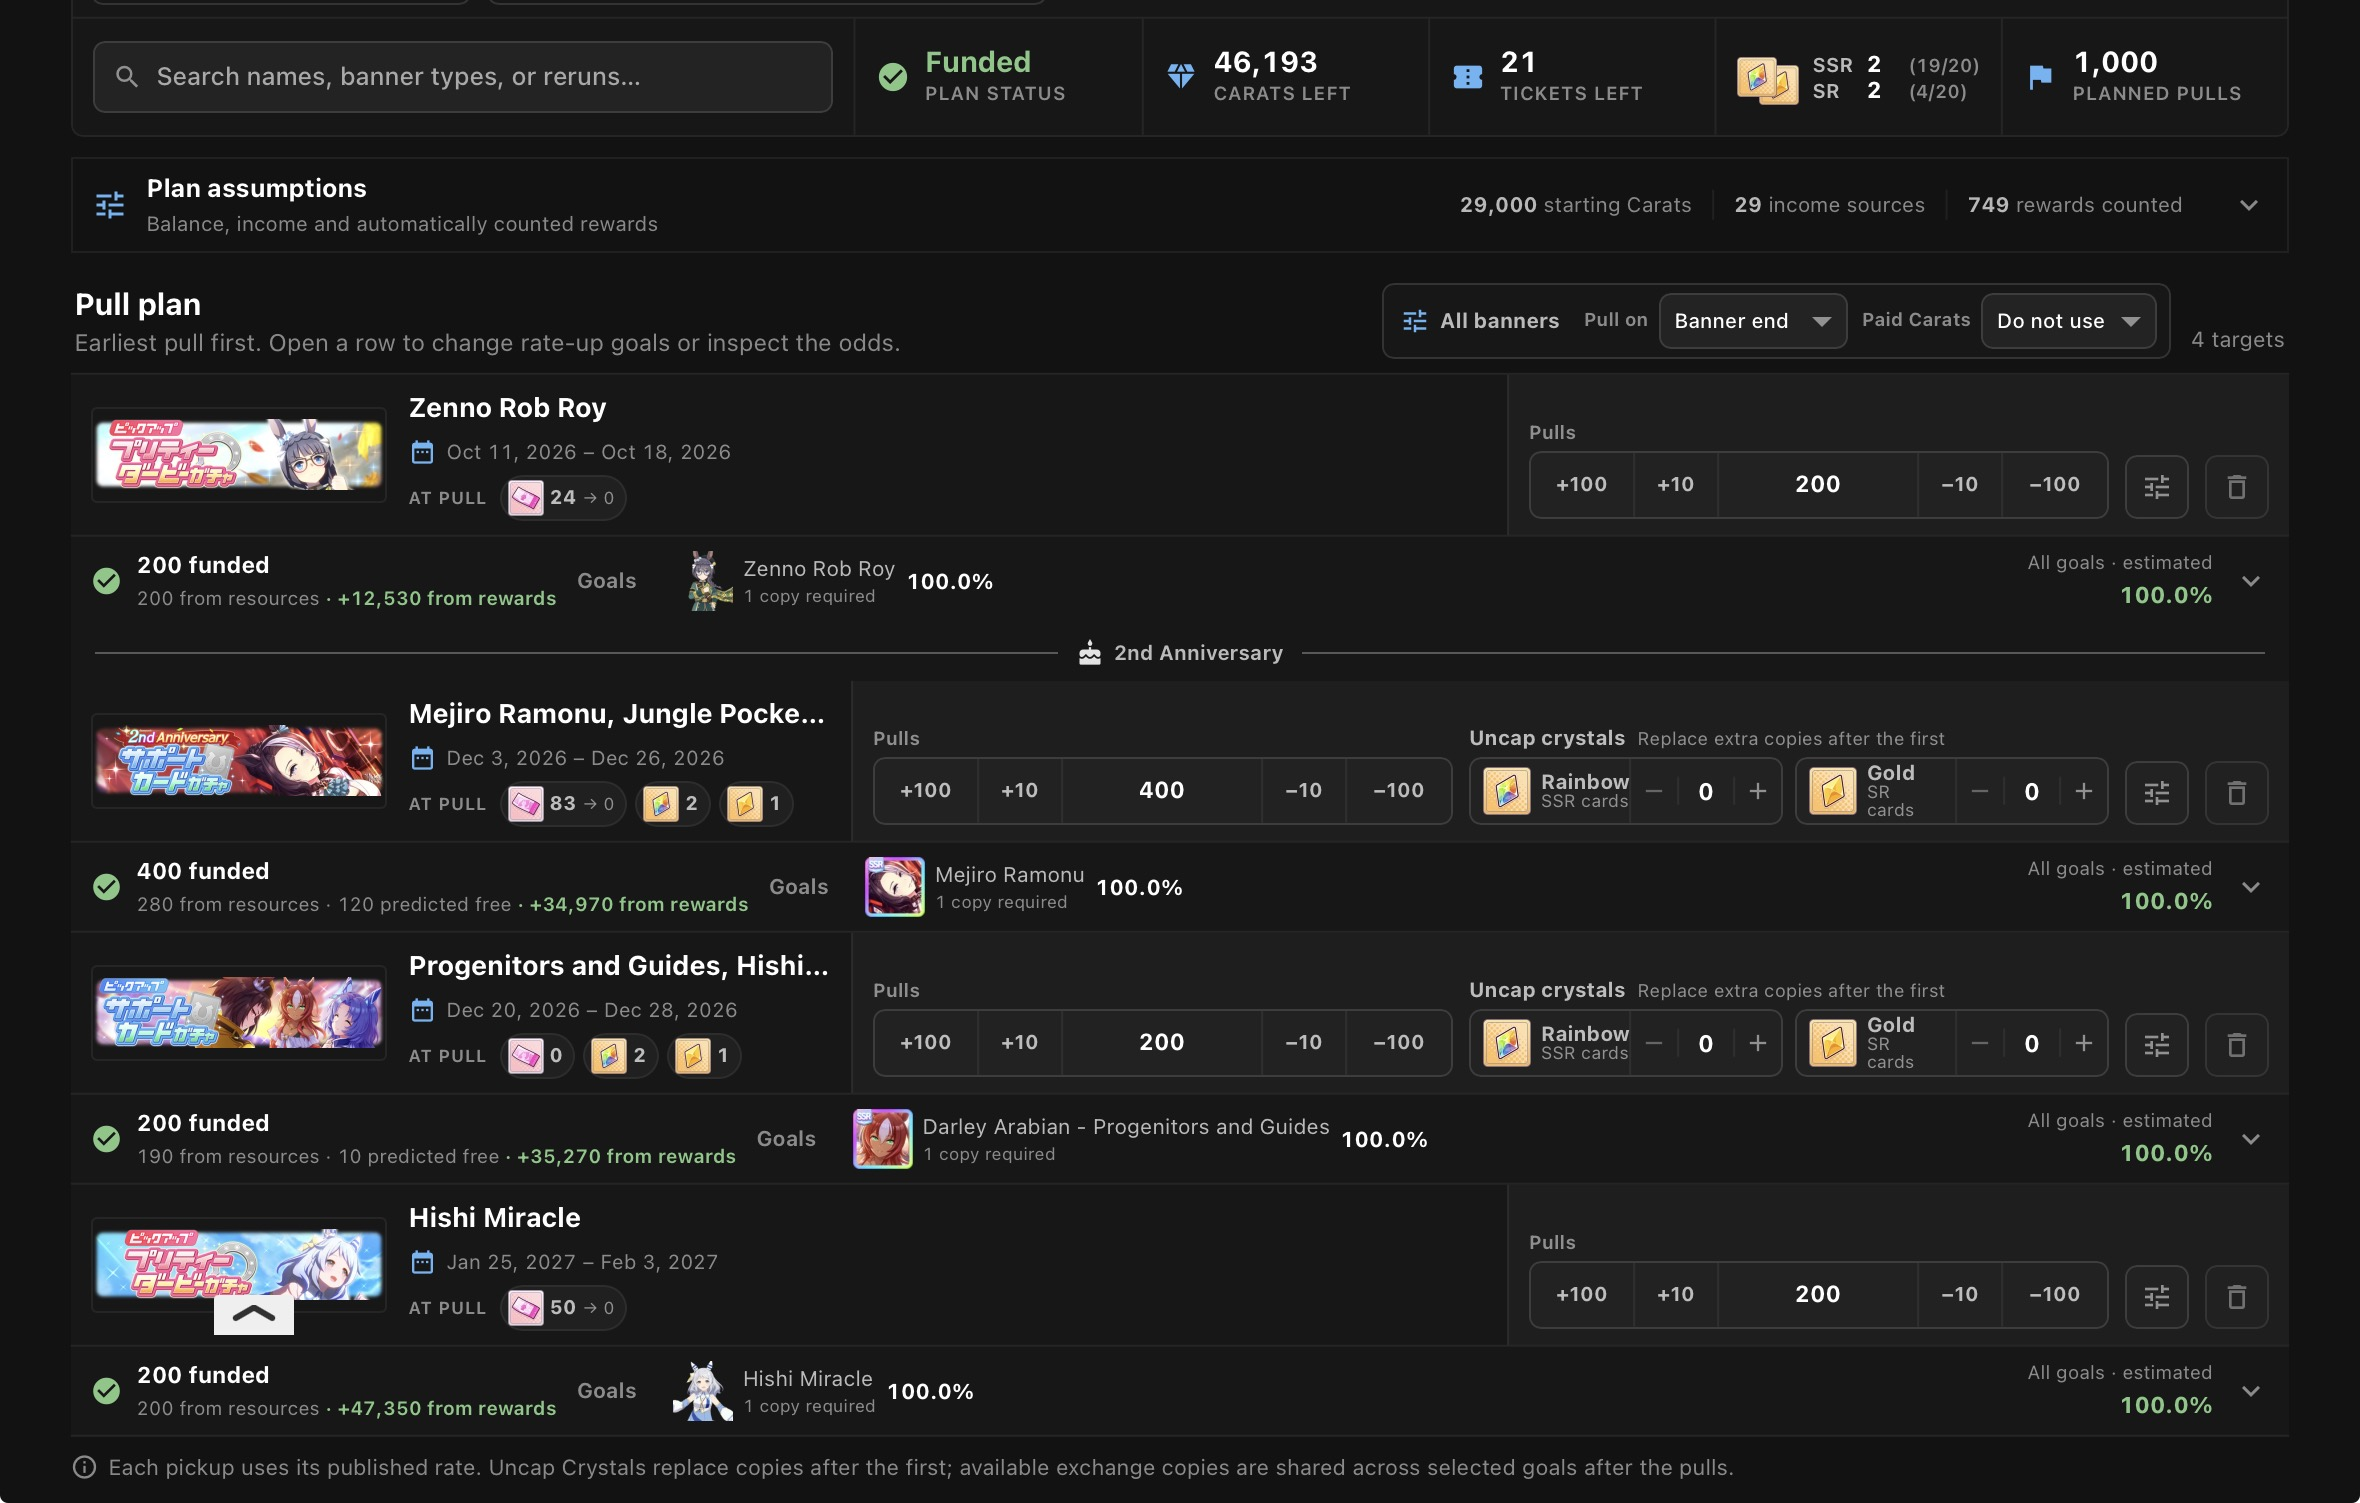Add 100 pulls to Zenno Rob Roy
Image resolution: width=2360 pixels, height=1503 pixels.
click(x=1581, y=485)
